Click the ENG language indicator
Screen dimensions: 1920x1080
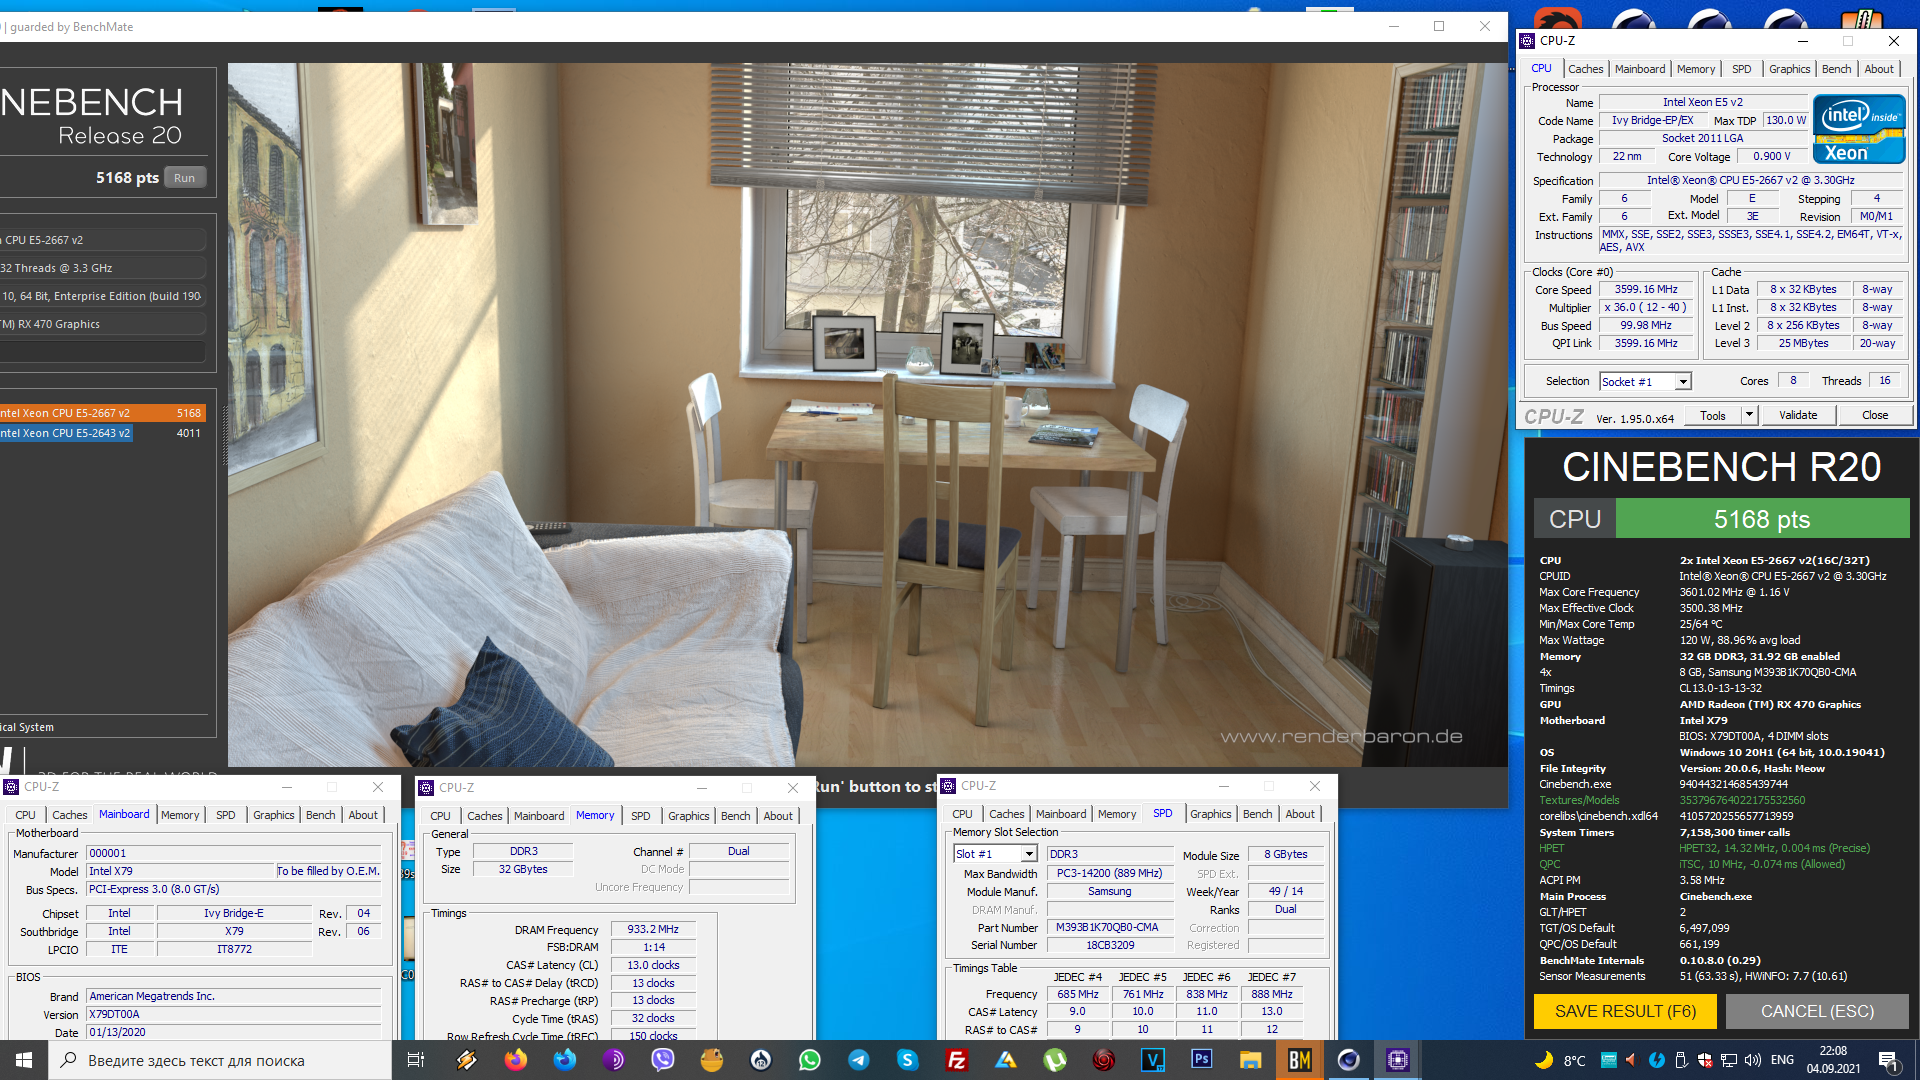click(x=1782, y=1060)
